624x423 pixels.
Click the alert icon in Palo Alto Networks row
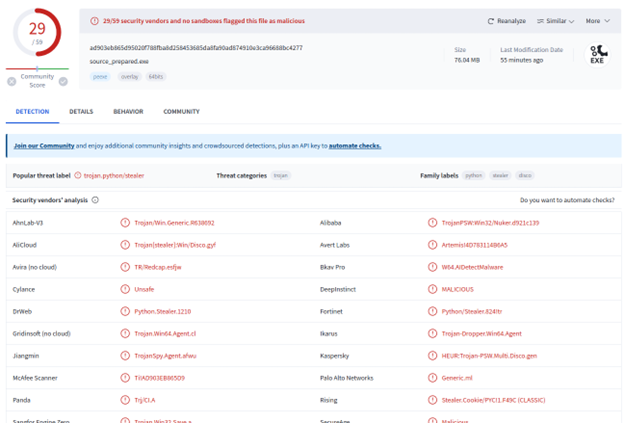tap(432, 378)
